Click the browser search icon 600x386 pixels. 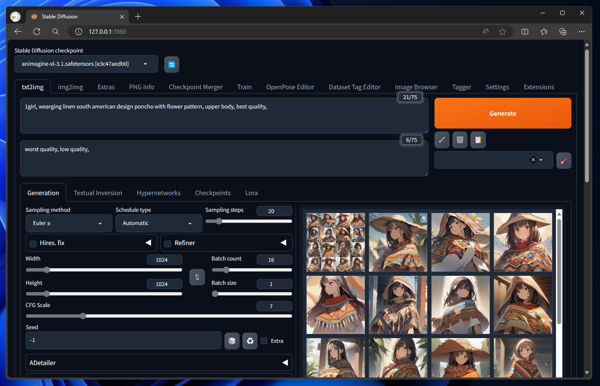coord(55,32)
